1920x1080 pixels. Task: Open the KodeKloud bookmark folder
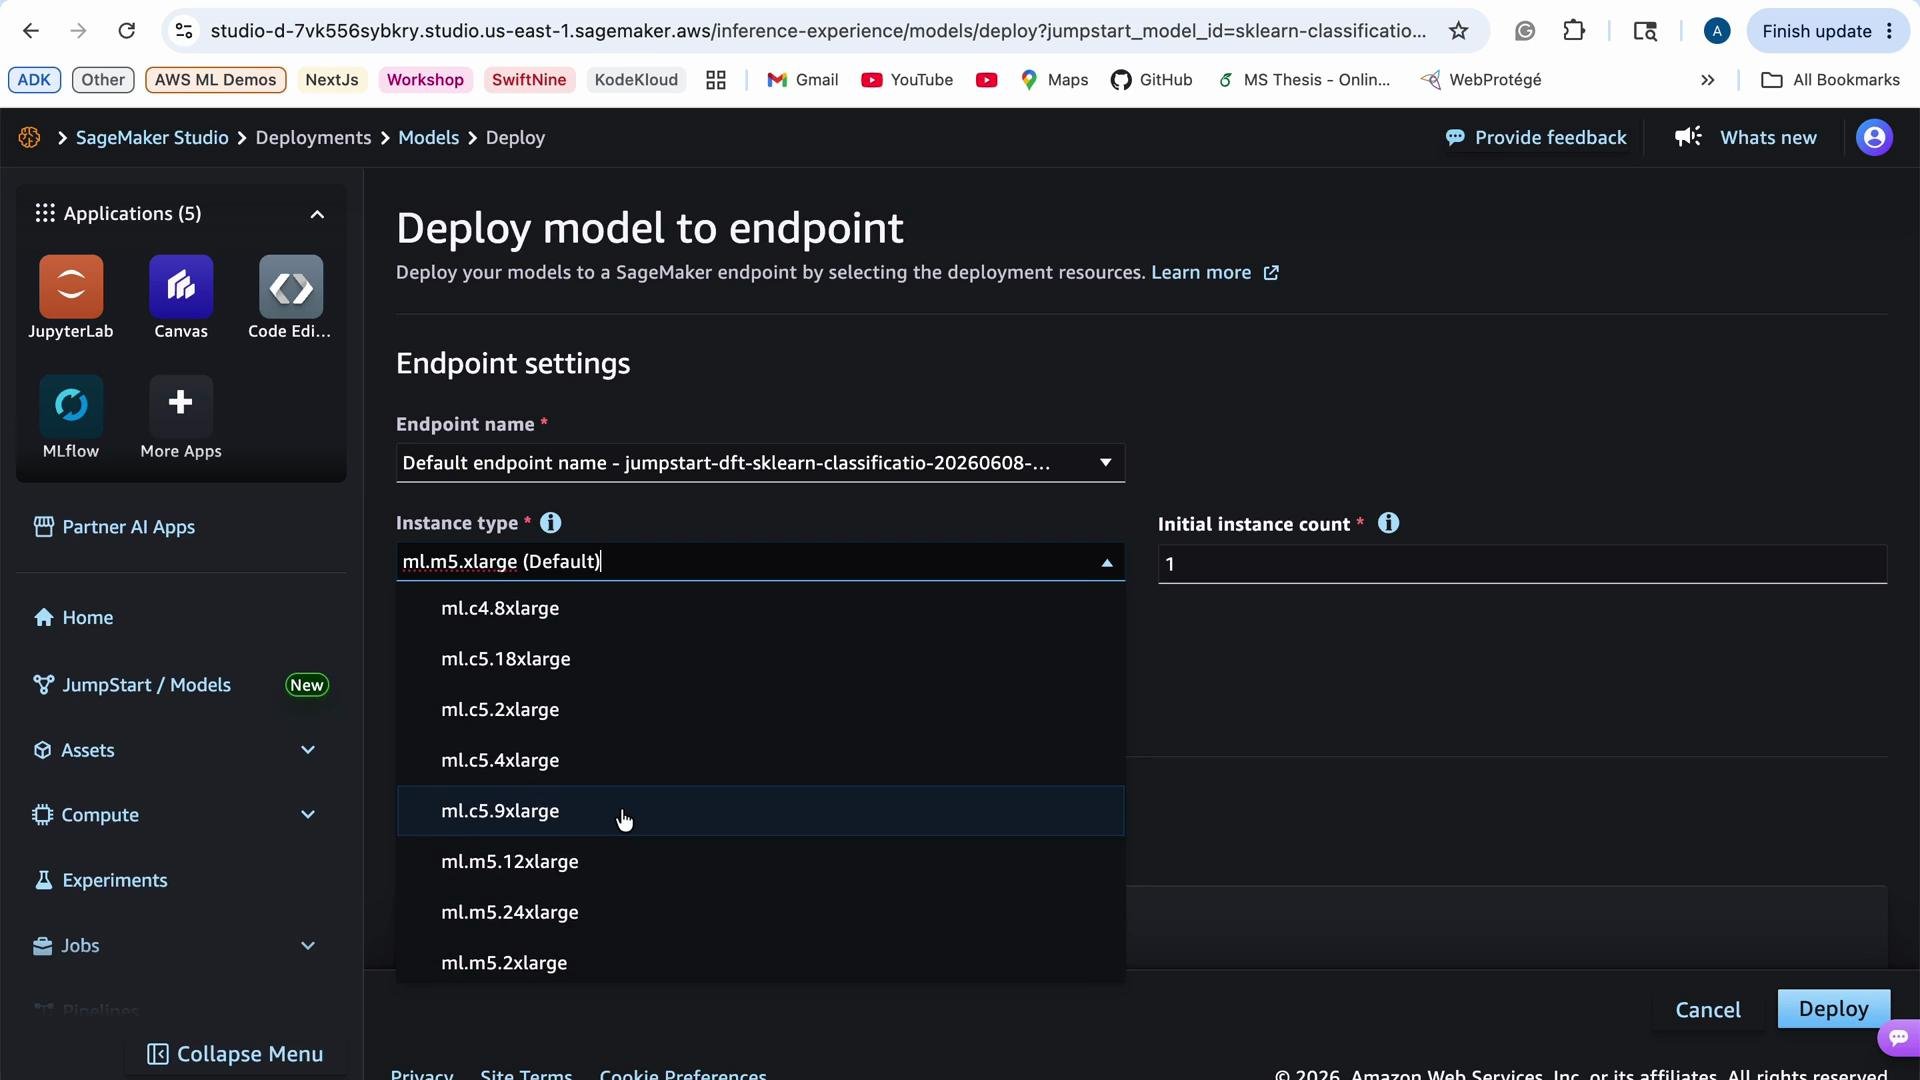[x=636, y=80]
